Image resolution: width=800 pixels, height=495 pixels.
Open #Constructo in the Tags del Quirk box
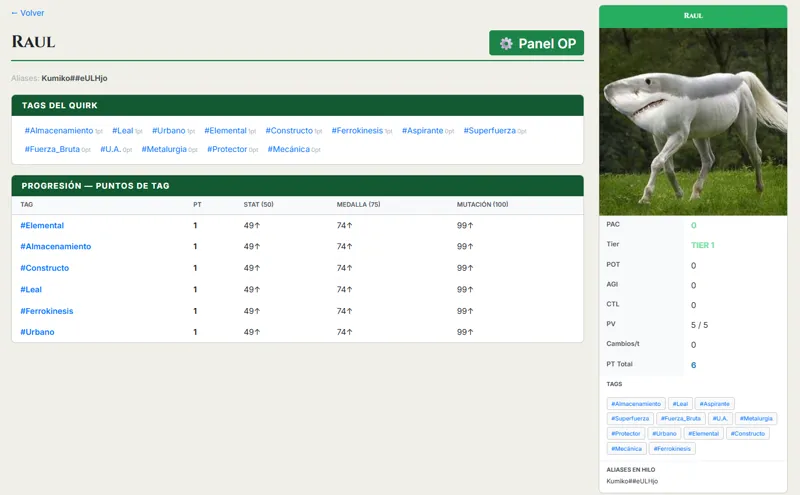[289, 131]
